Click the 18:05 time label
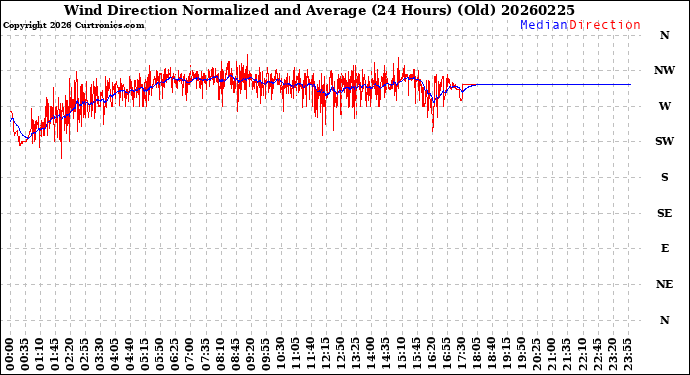The height and width of the screenshot is (375, 690). (x=476, y=354)
